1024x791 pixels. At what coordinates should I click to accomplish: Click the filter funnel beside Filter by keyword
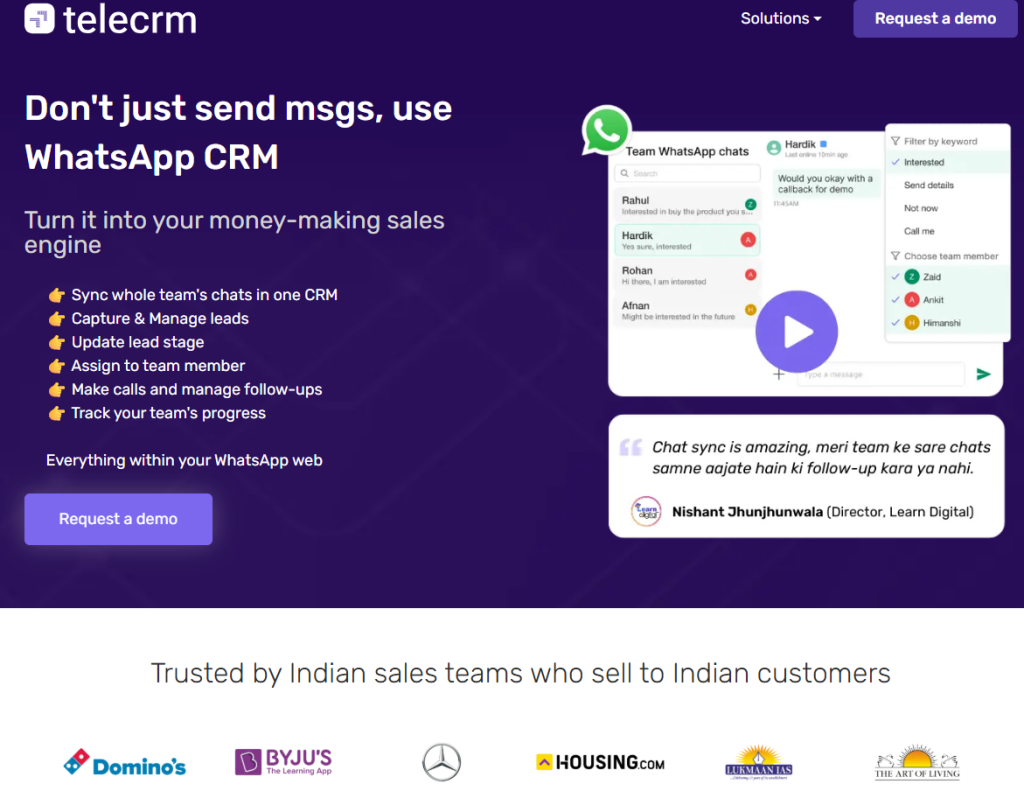pyautogui.click(x=895, y=141)
